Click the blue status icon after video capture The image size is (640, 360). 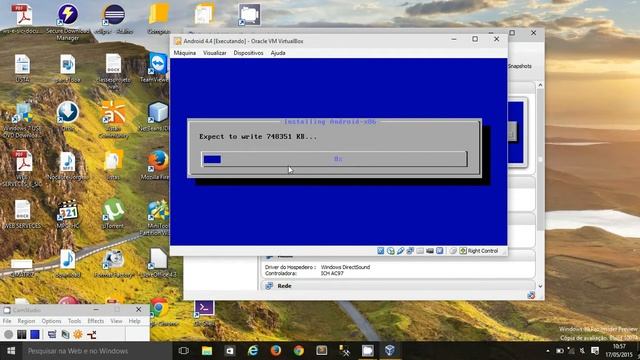tap(439, 251)
